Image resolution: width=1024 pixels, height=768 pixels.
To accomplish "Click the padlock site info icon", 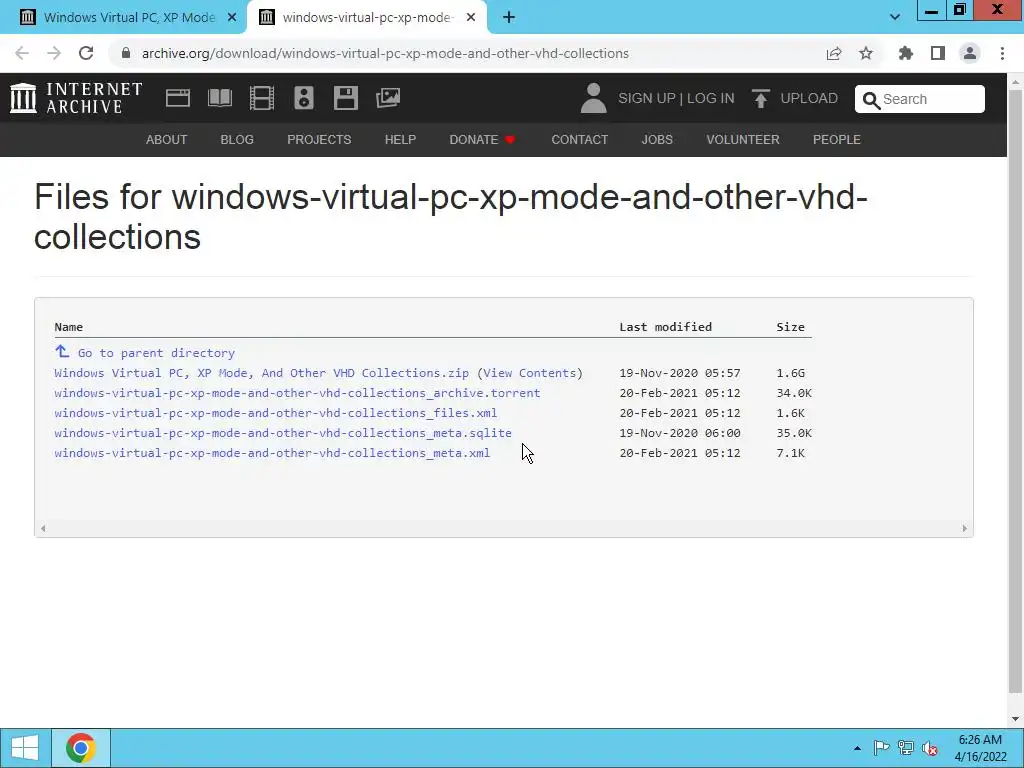I will click(x=125, y=54).
